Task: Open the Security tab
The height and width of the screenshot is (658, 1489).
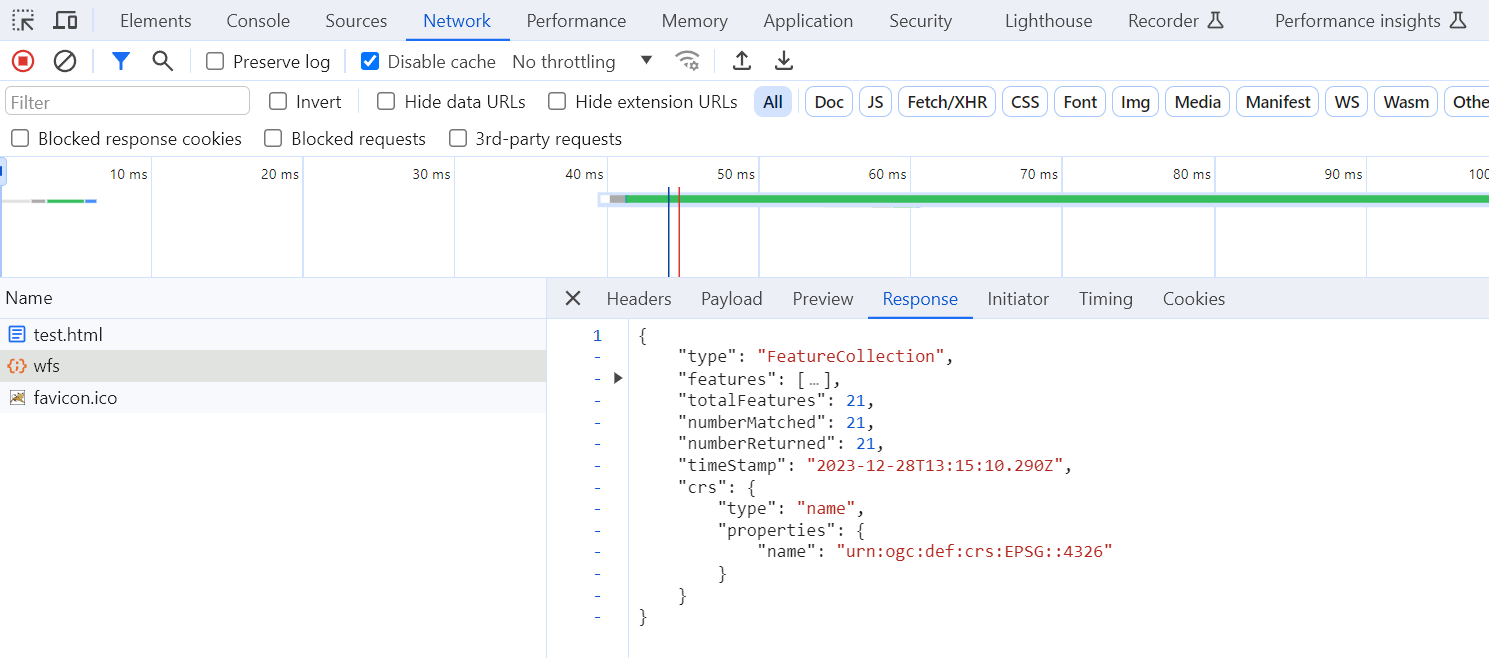Action: (921, 20)
